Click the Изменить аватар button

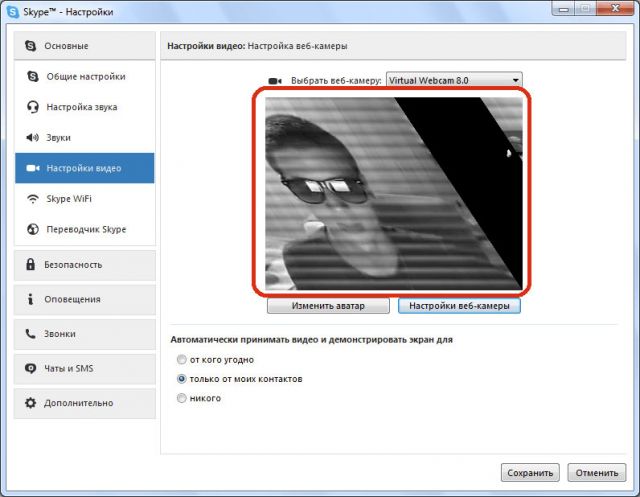click(x=328, y=306)
